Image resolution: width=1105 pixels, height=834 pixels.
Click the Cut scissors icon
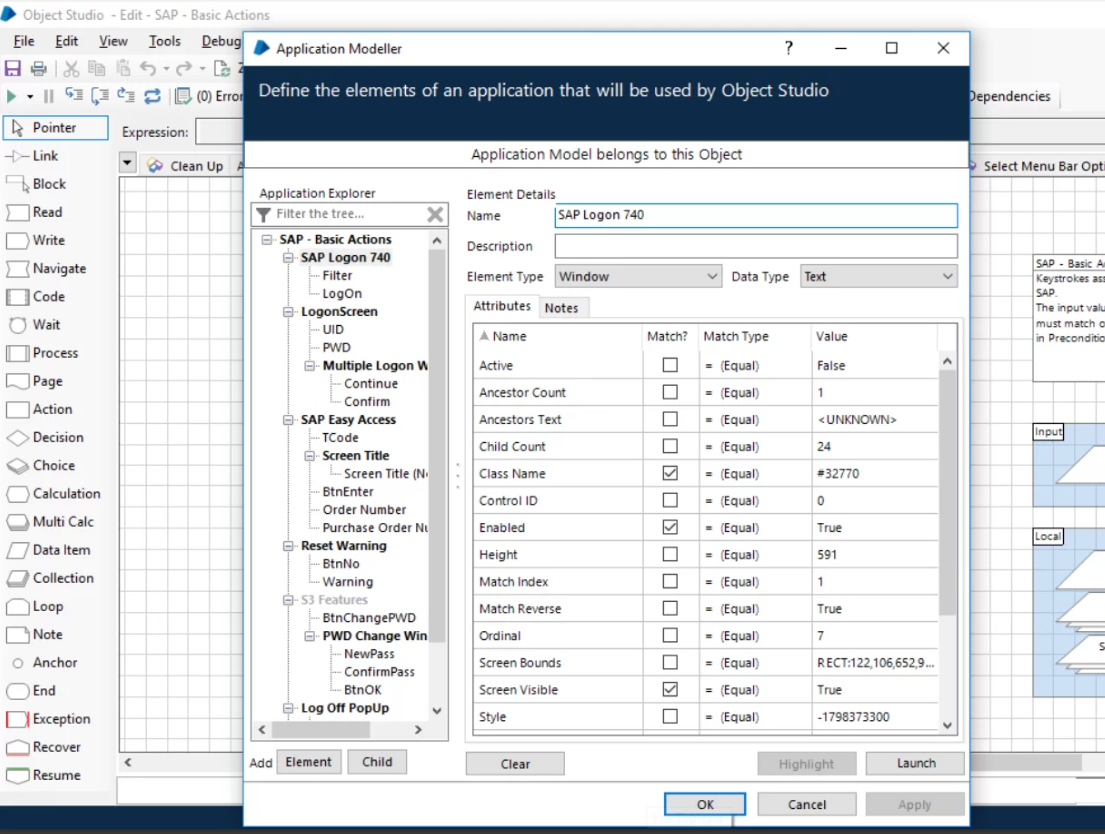[71, 68]
